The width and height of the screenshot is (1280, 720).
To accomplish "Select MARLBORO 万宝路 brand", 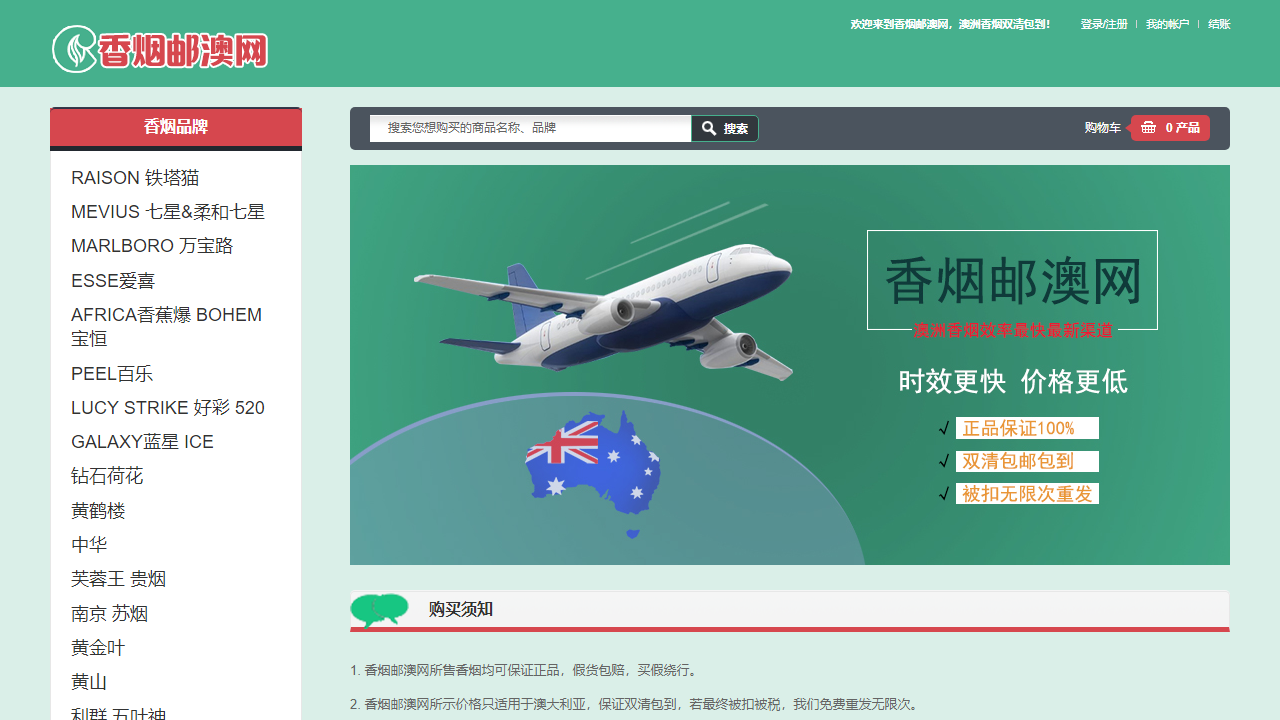I will click(x=152, y=246).
